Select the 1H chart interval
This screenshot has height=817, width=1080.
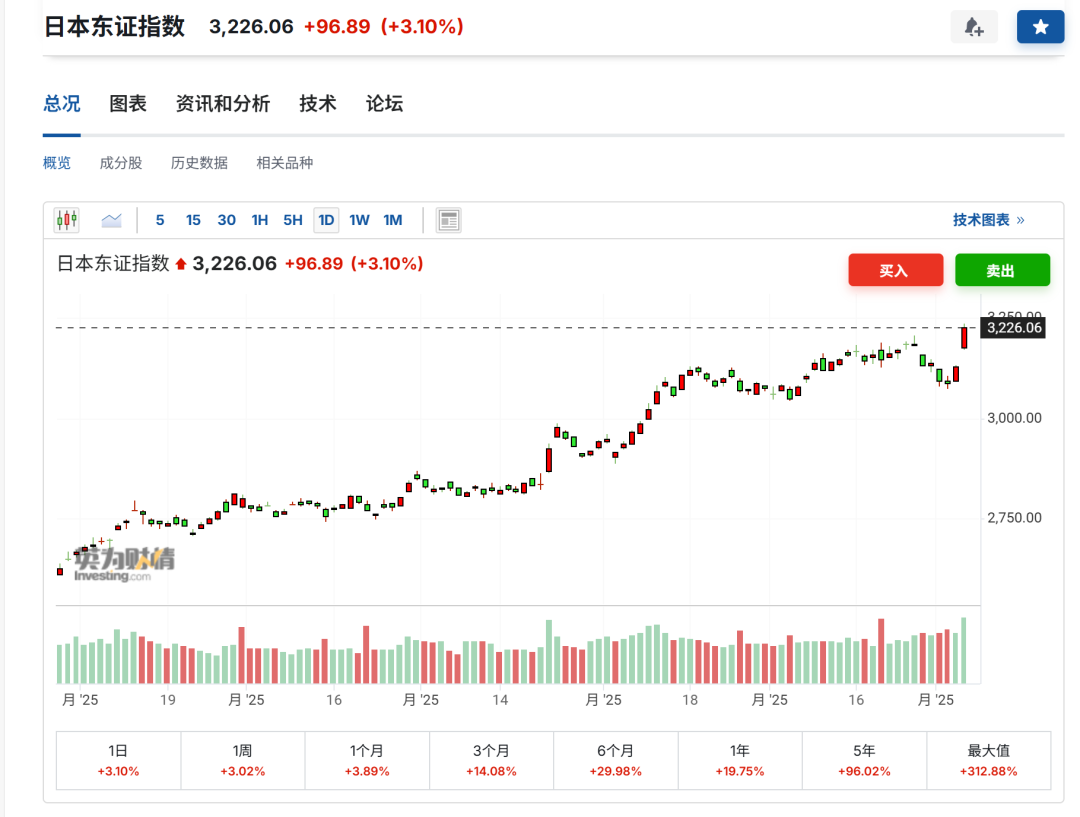[x=260, y=220]
